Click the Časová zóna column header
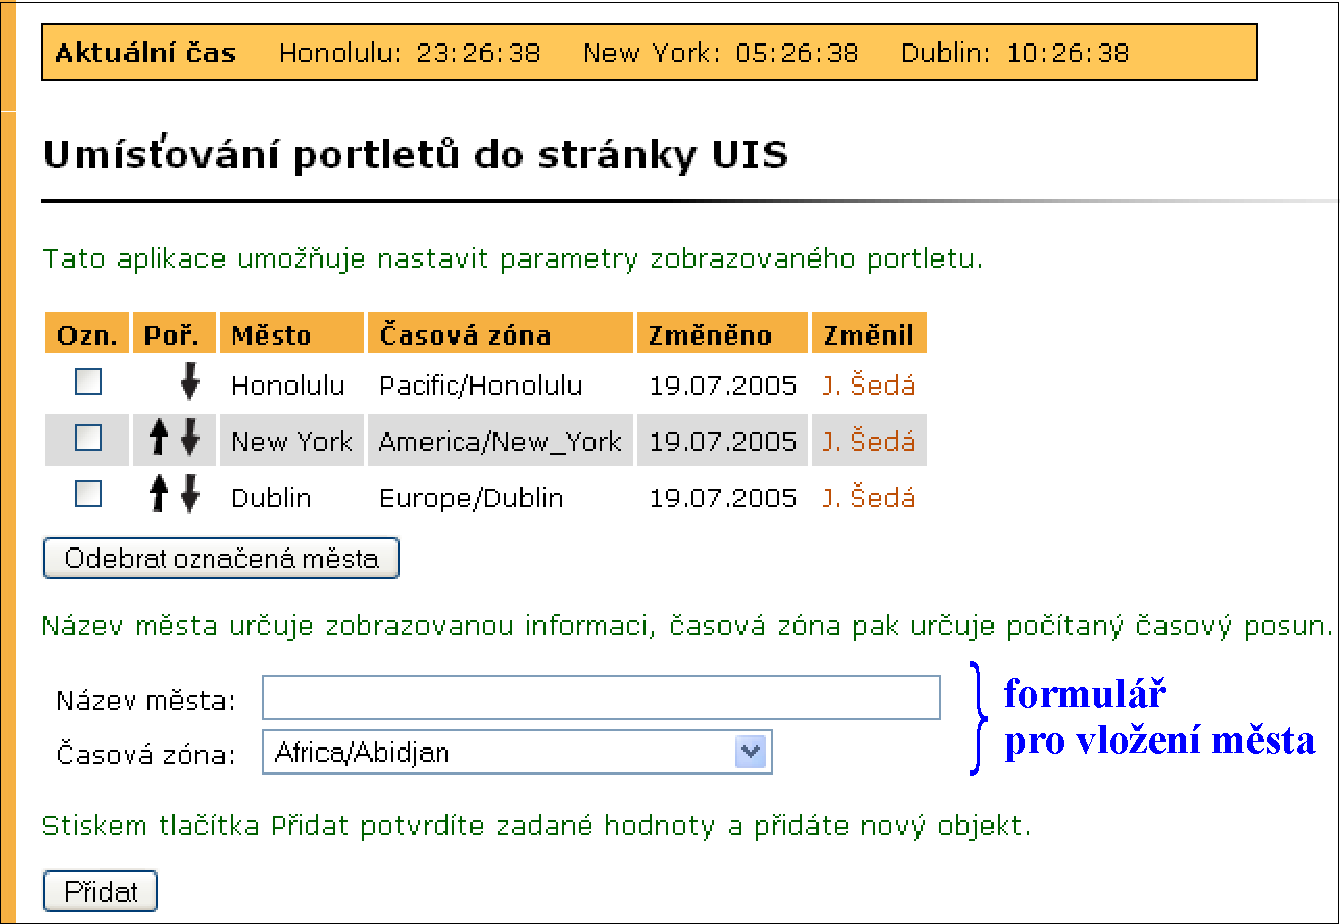This screenshot has width=1340, height=924. click(x=500, y=333)
